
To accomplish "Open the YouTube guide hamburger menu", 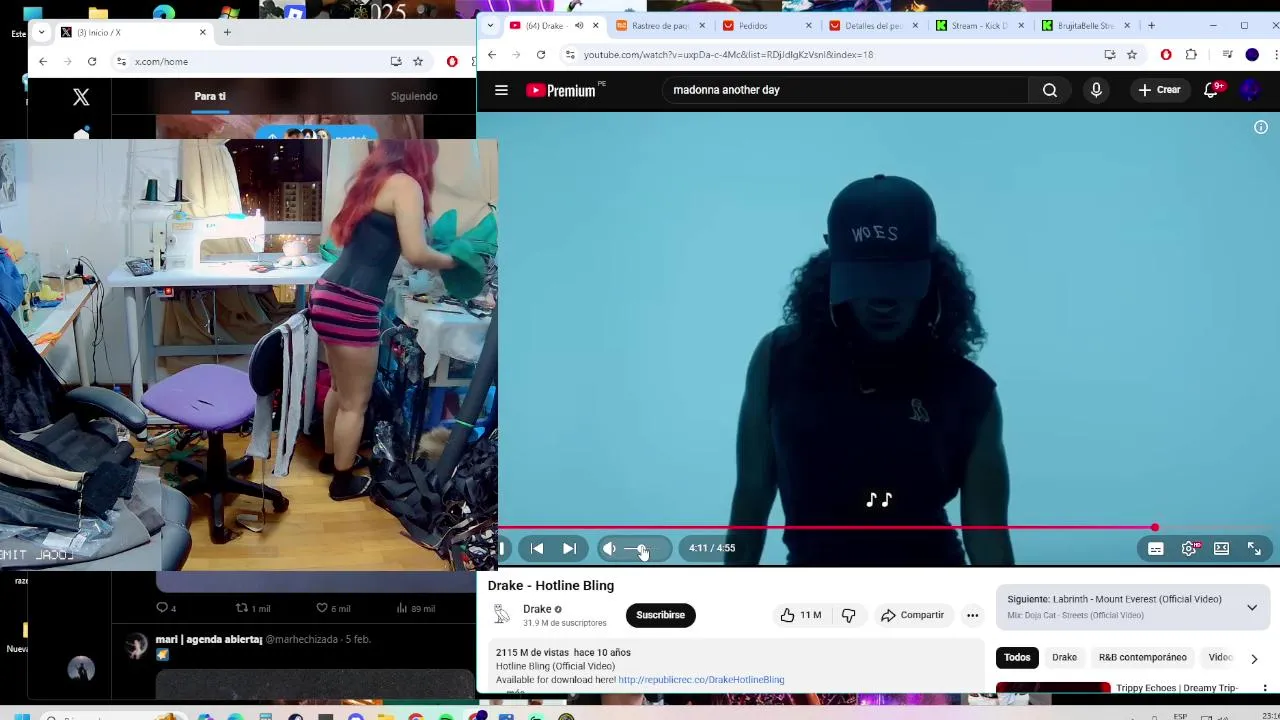I will point(501,90).
